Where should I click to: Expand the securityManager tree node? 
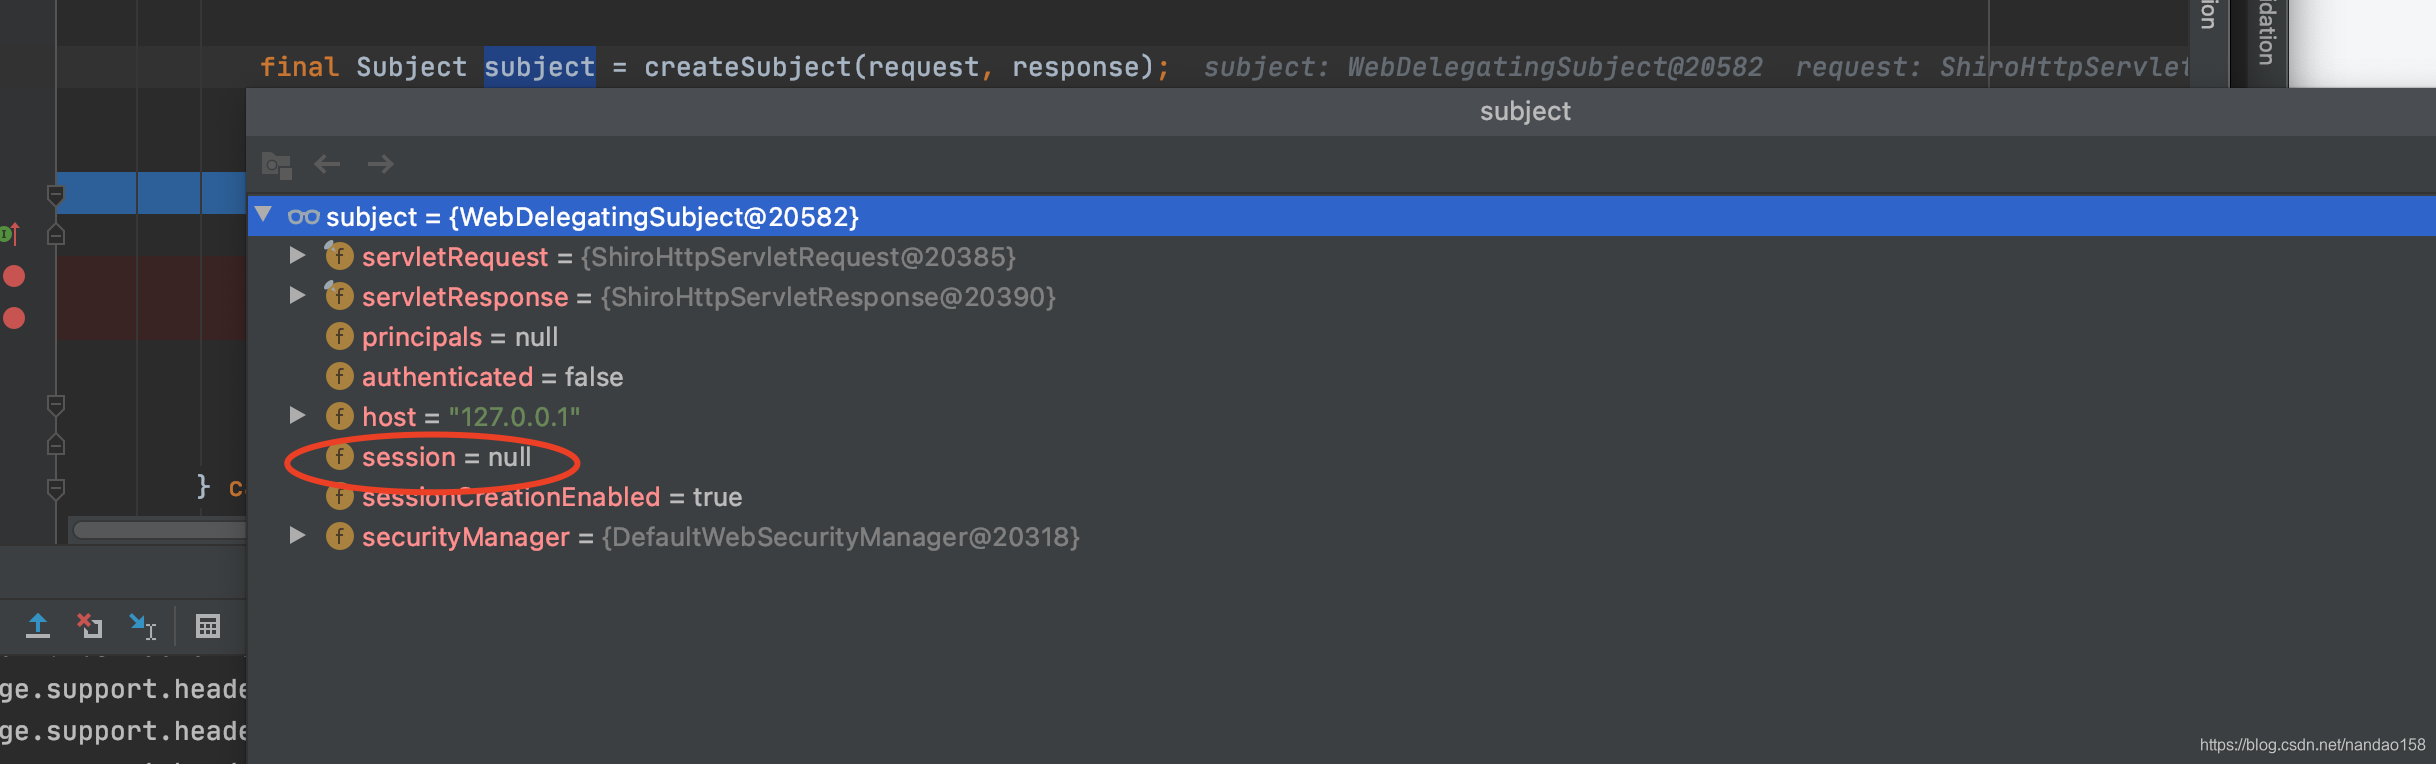pyautogui.click(x=297, y=537)
